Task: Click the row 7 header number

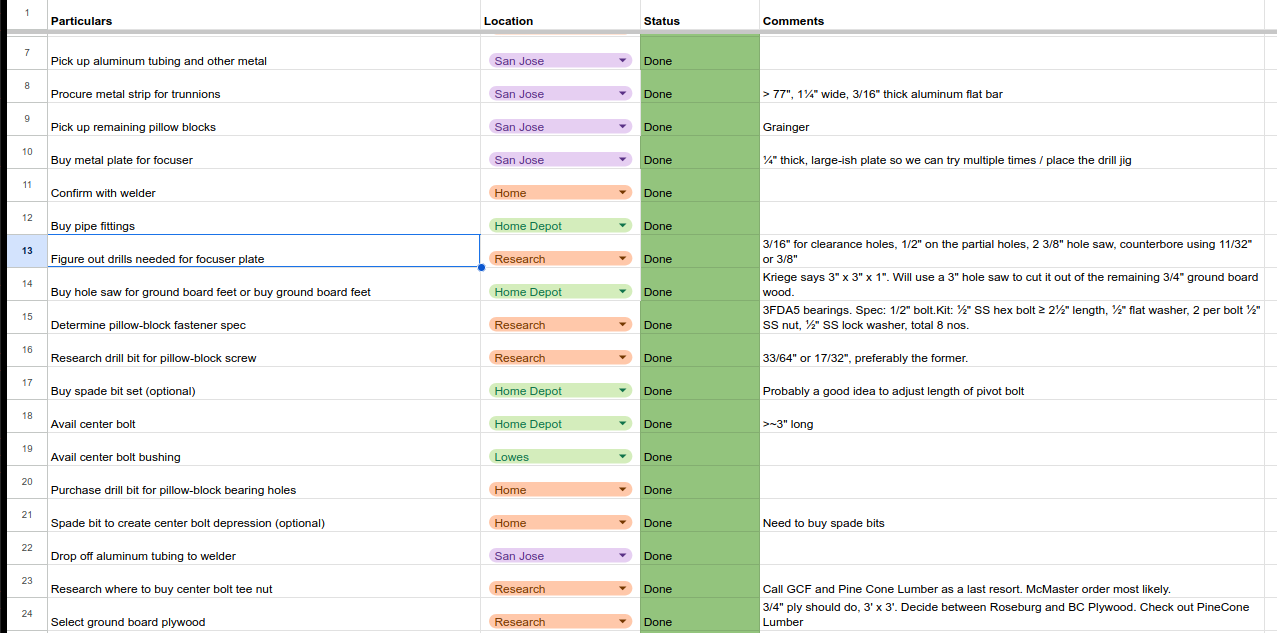Action: (x=26, y=53)
